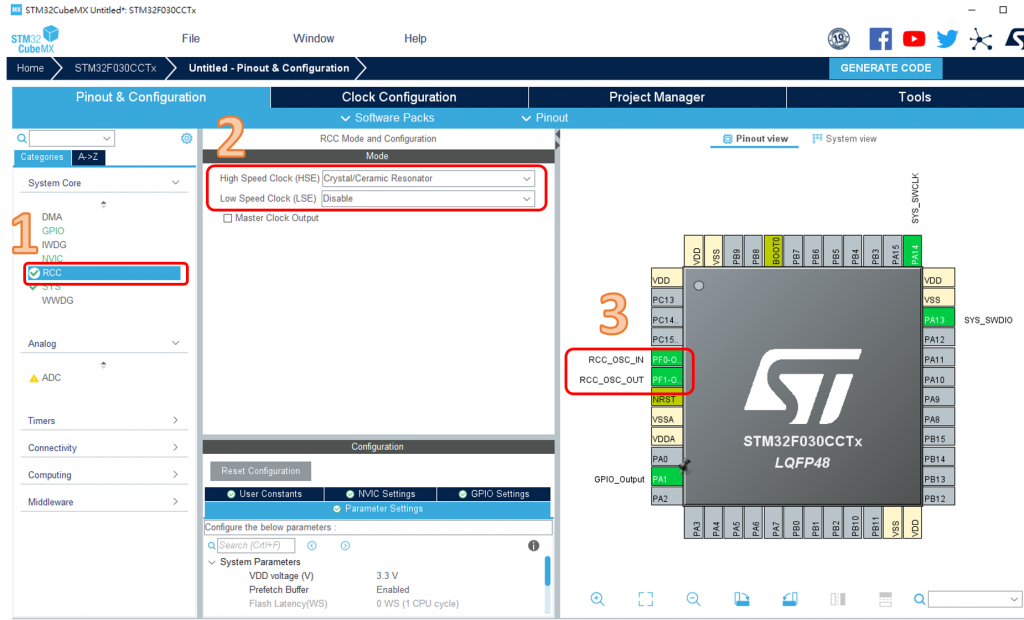The height and width of the screenshot is (620, 1024).
Task: Select the PA13 SYS_SWDIO pin
Action: point(938,319)
